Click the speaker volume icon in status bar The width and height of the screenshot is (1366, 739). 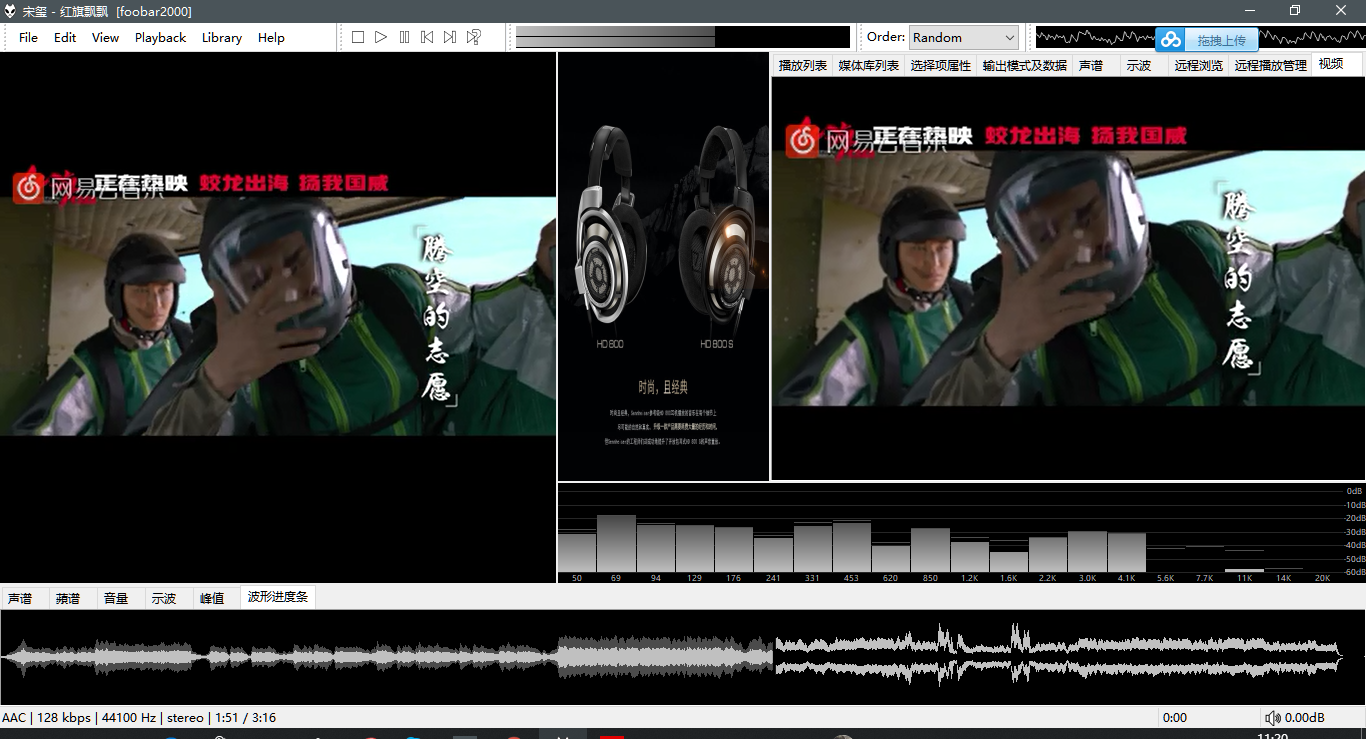tap(1273, 717)
